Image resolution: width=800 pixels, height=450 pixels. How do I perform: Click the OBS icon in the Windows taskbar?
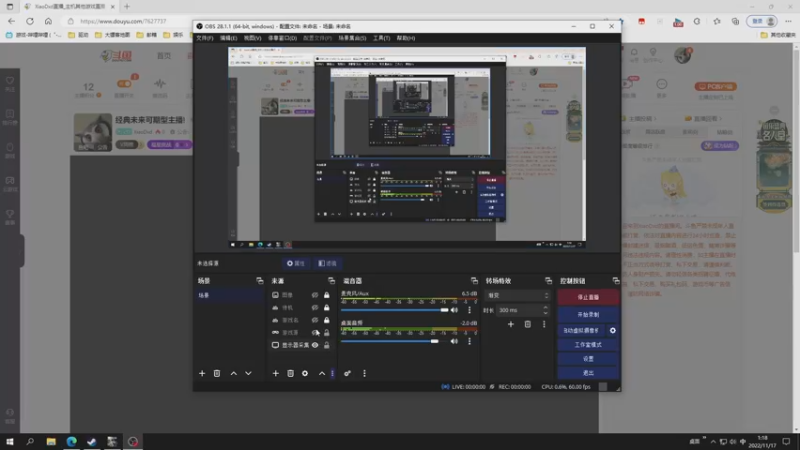tap(133, 441)
